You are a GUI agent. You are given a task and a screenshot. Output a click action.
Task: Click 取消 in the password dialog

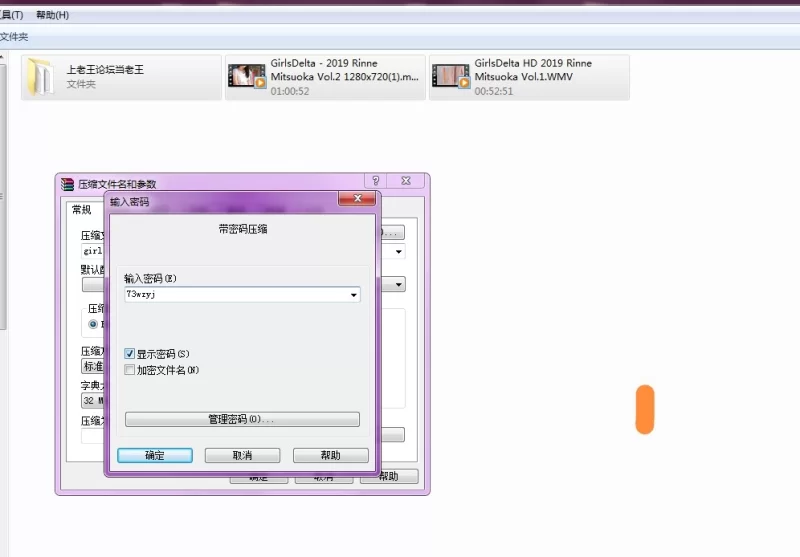pos(242,455)
